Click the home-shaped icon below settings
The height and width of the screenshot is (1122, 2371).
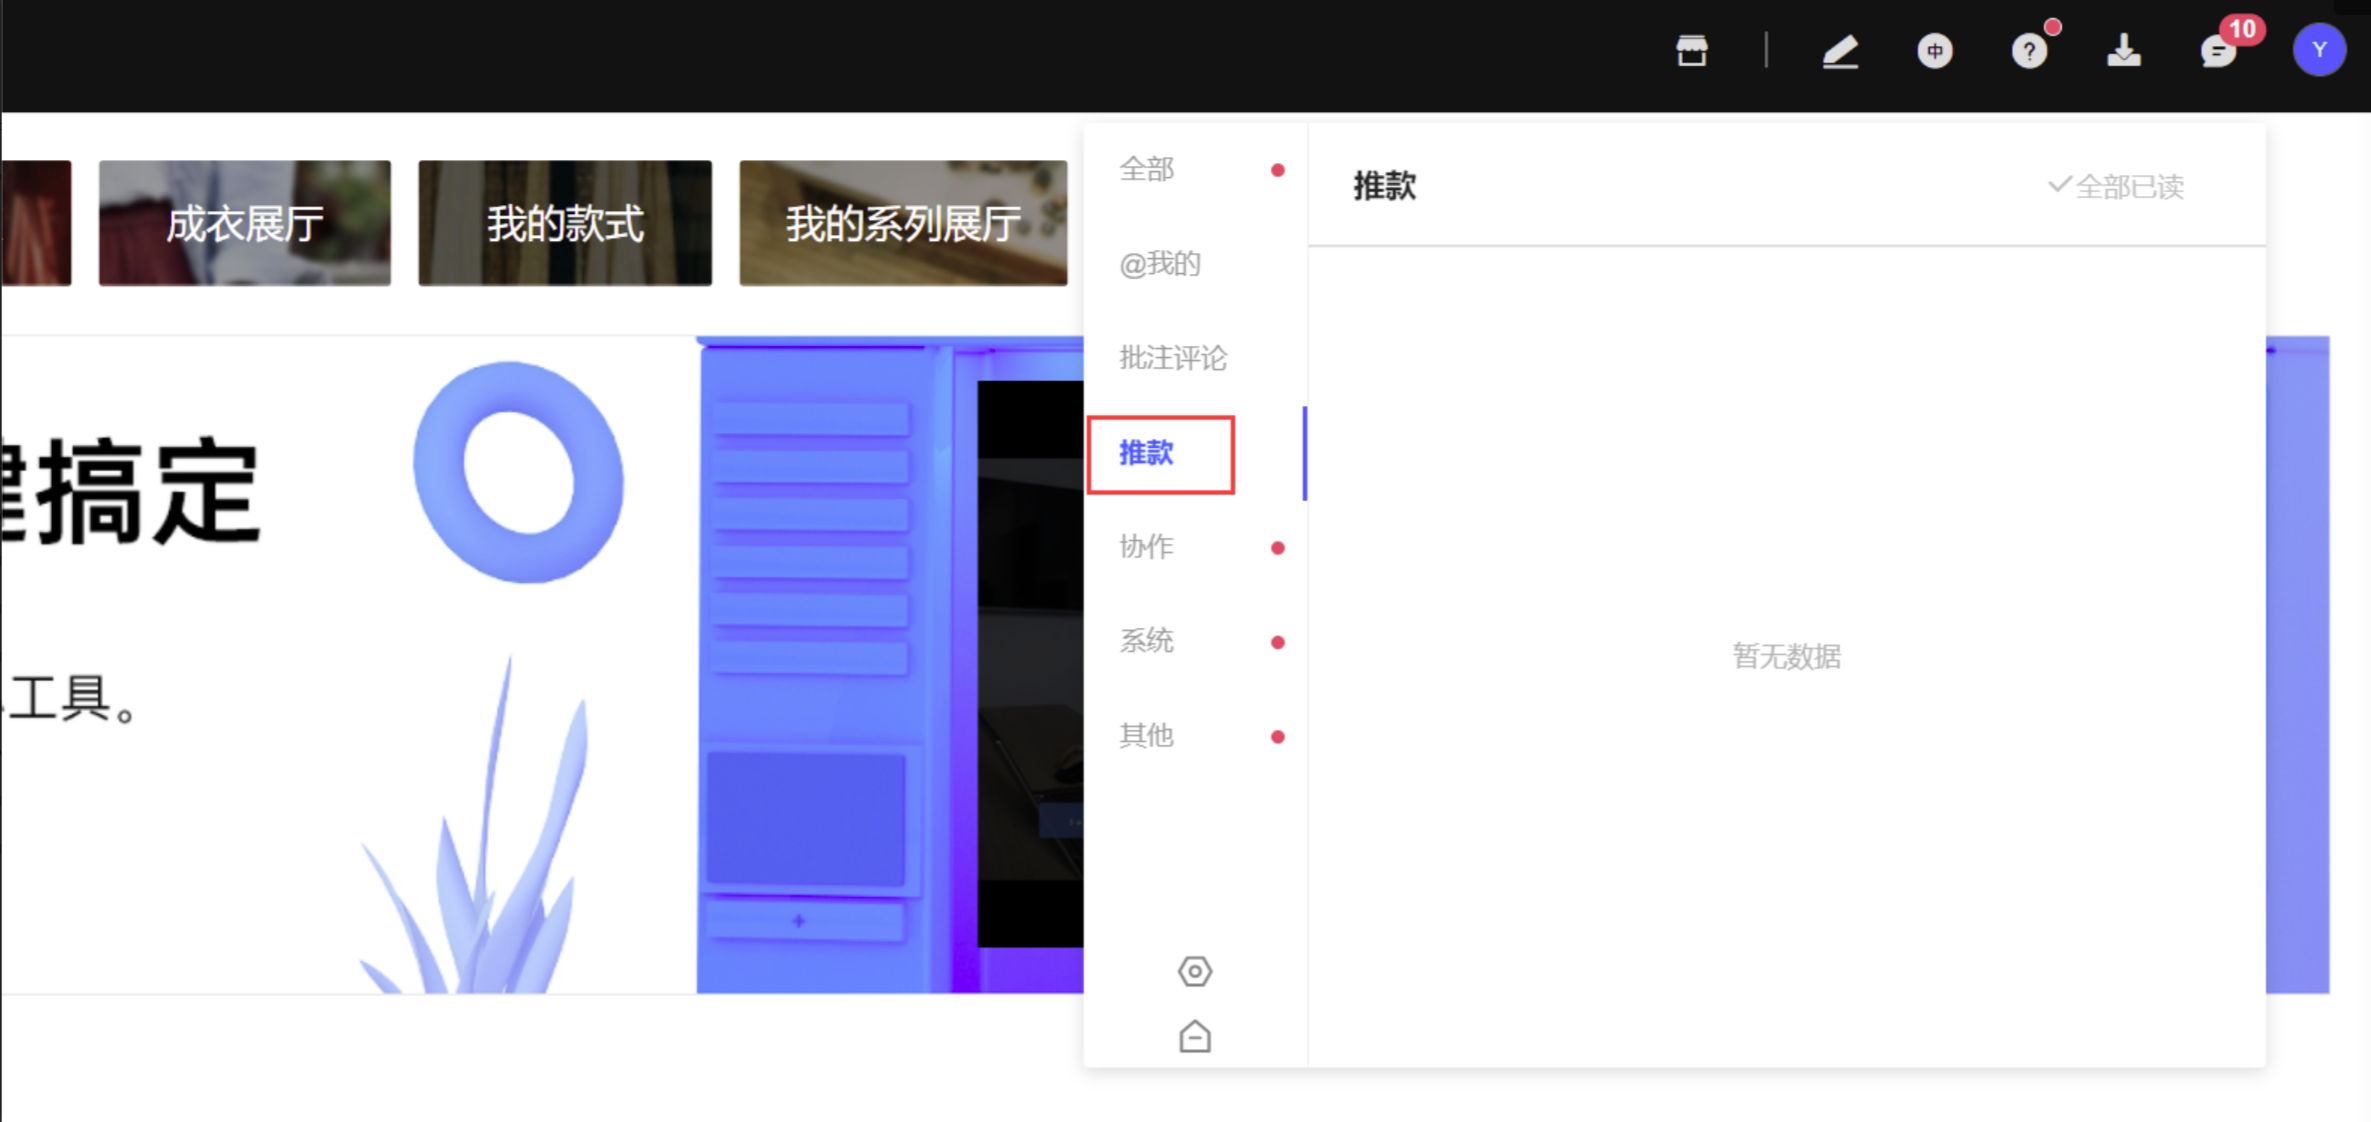1194,1036
